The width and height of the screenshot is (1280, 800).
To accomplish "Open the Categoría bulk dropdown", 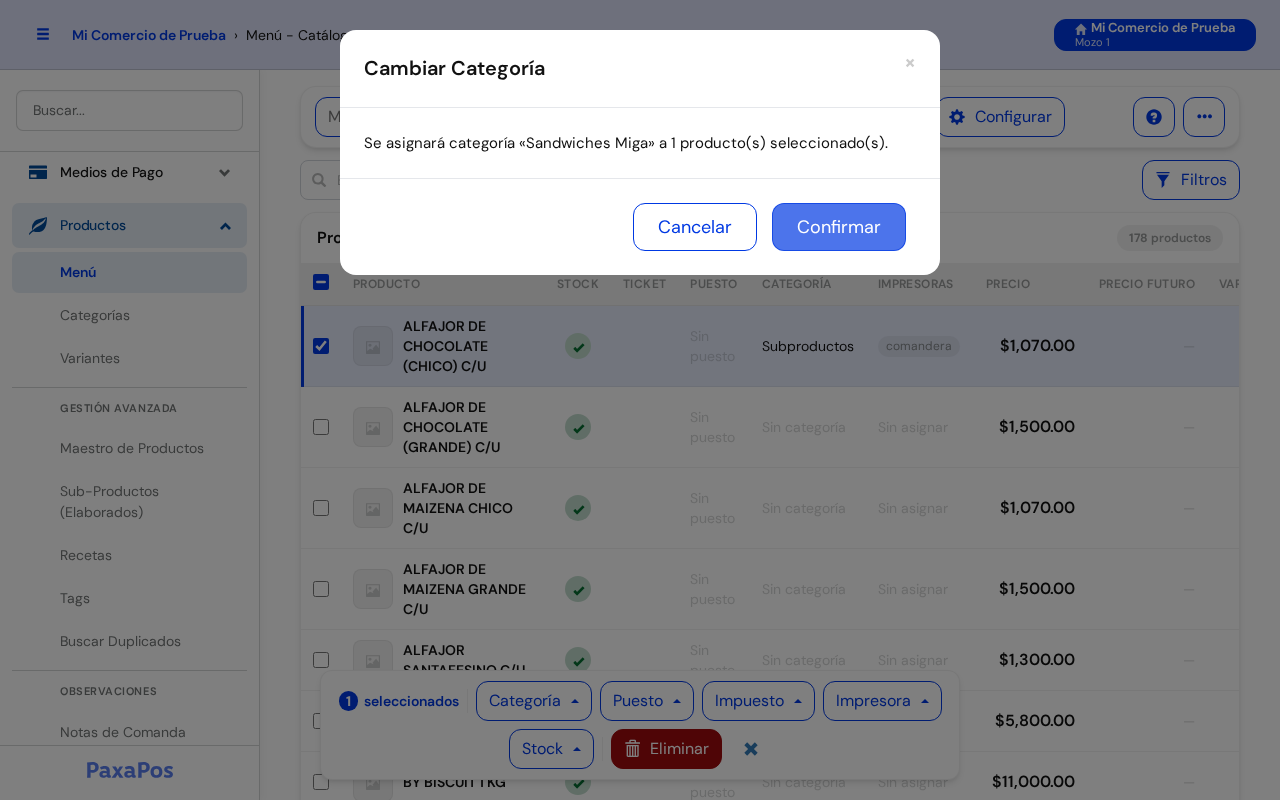I will 534,701.
